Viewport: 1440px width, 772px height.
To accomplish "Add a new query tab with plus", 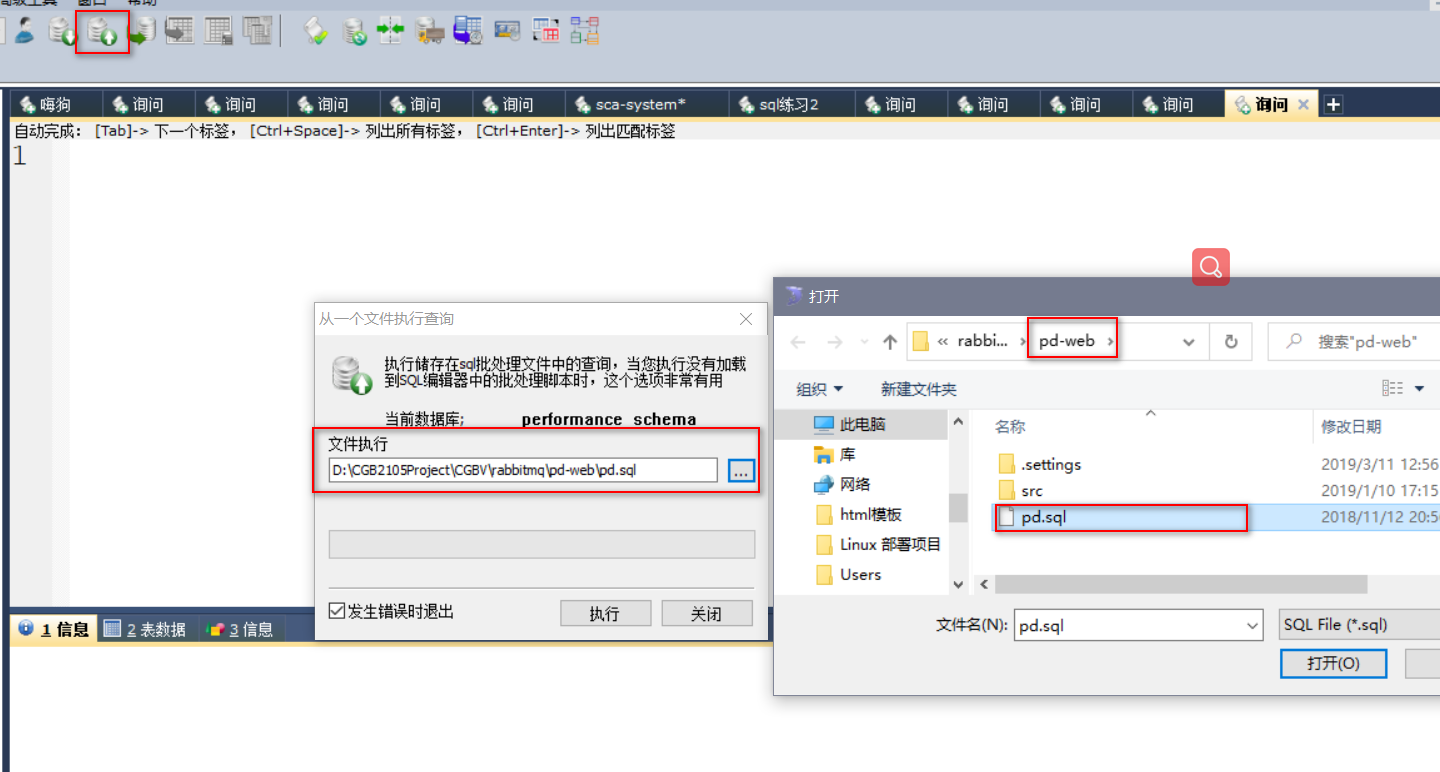I will [1333, 104].
